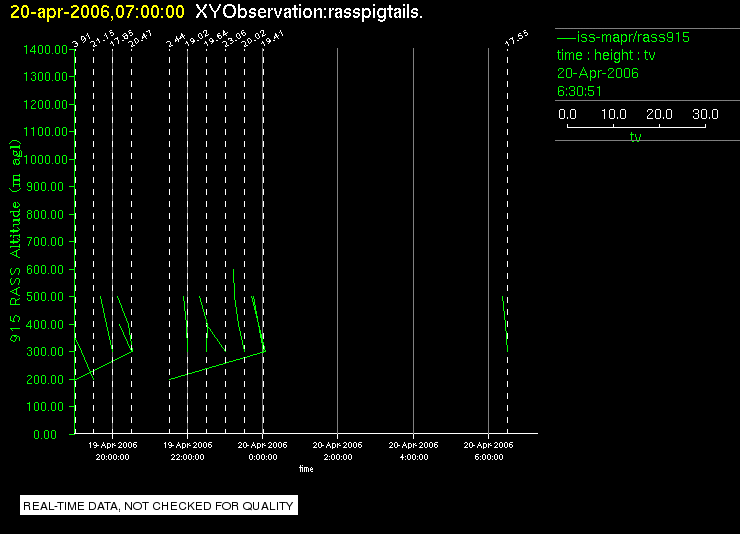Click the plot title 'XYObservation:rasspigtails.'

[x=309, y=12]
